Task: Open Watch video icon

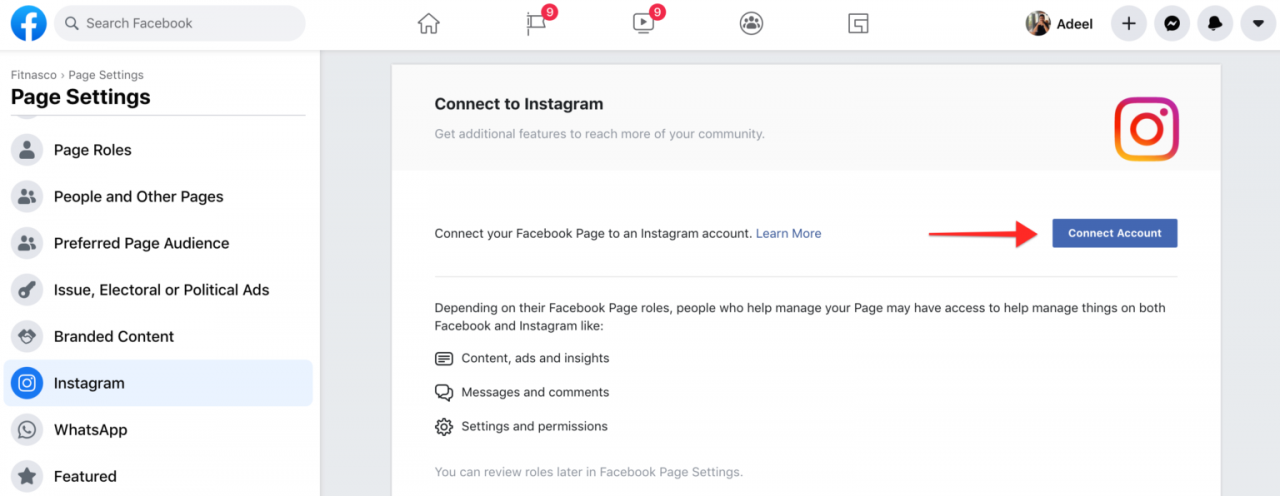Action: tap(645, 23)
